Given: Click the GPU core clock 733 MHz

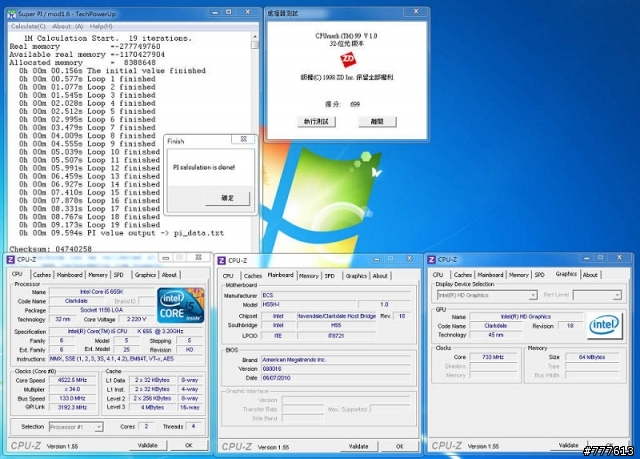Looking at the screenshot, I should tap(493, 357).
